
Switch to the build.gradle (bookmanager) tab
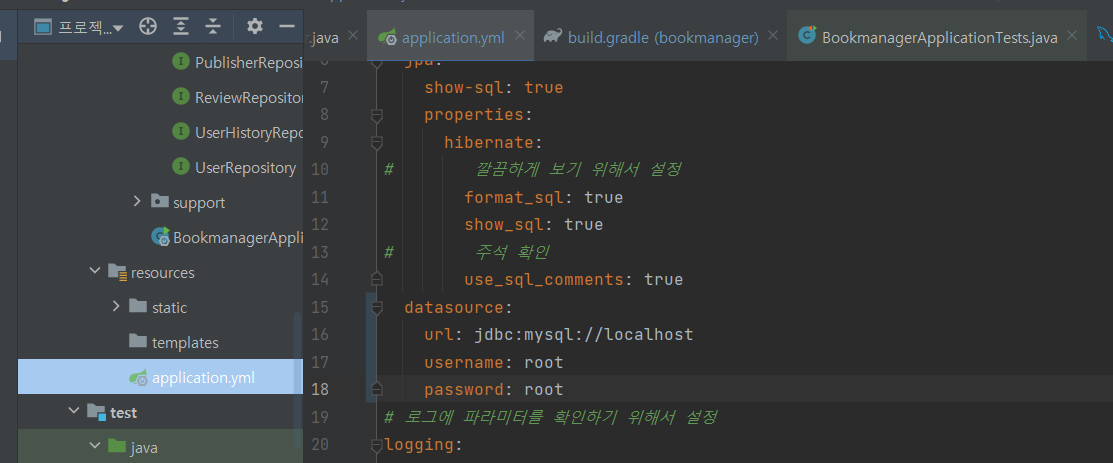(x=663, y=37)
